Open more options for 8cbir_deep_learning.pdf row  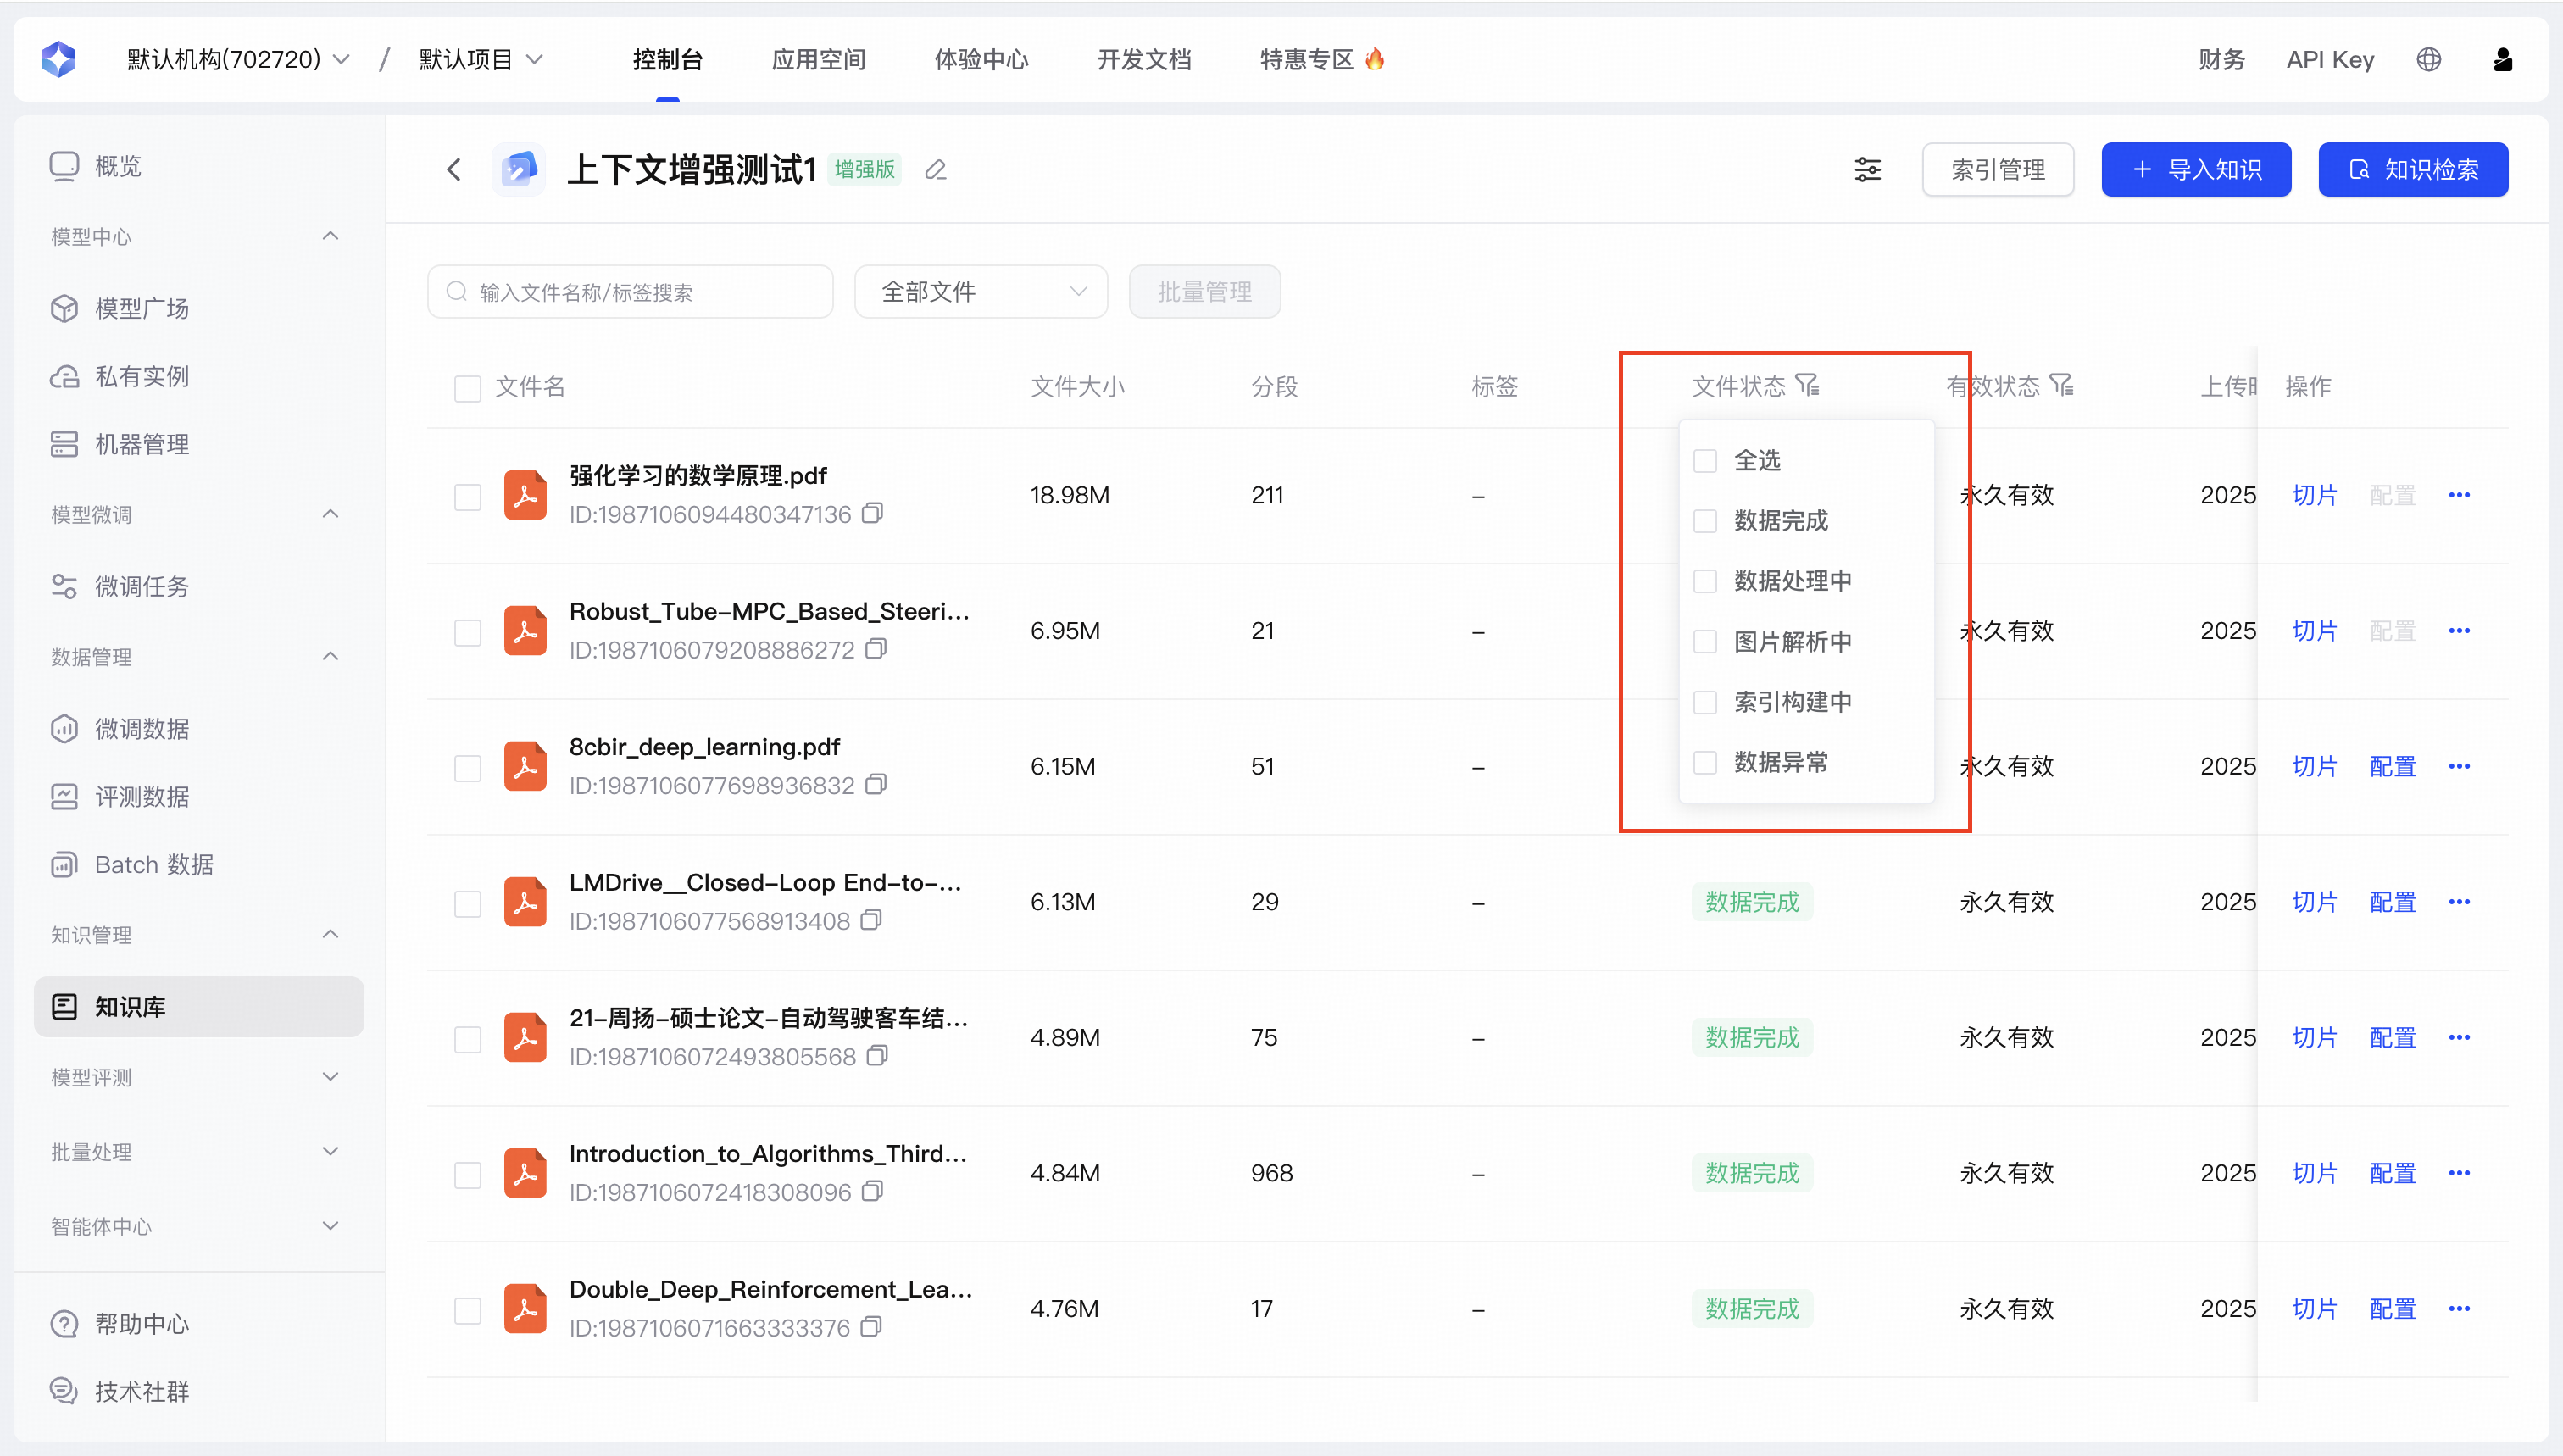(x=2459, y=767)
